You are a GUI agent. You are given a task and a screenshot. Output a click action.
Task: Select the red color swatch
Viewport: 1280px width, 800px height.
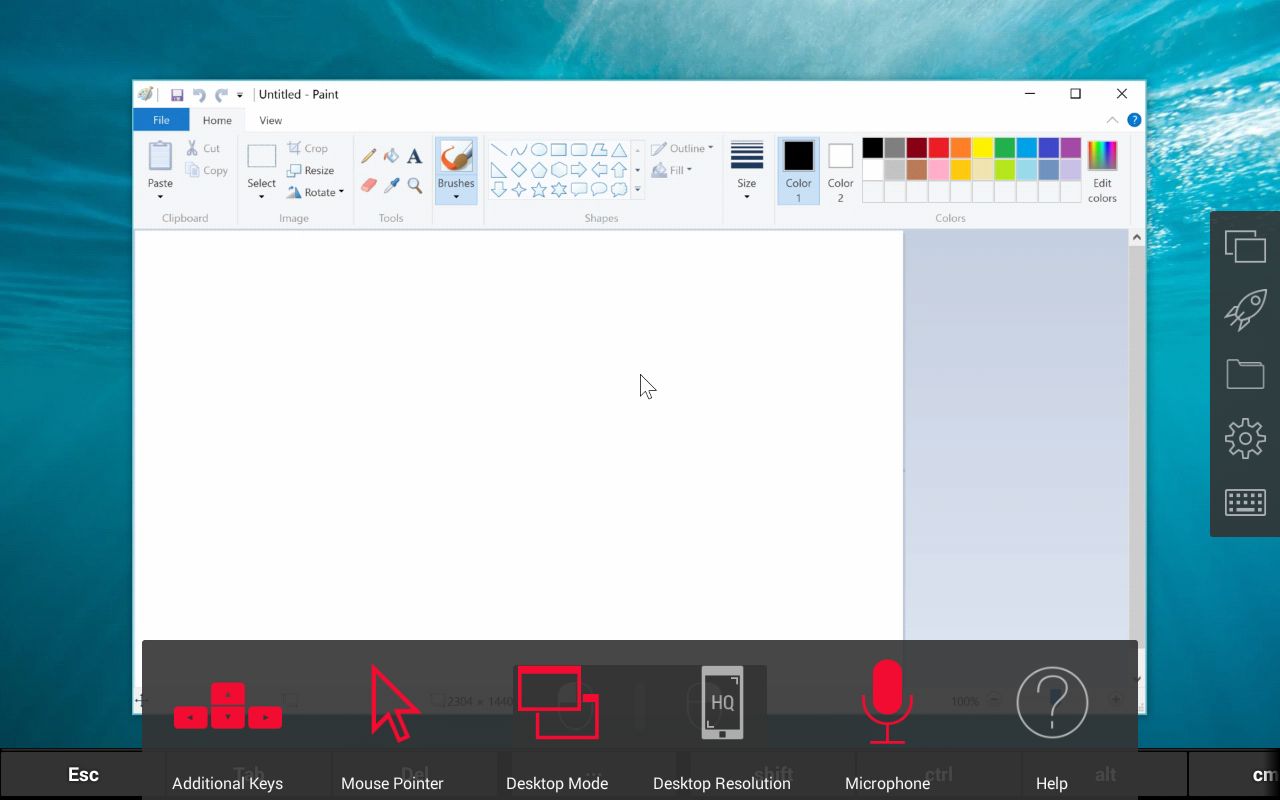[x=938, y=147]
